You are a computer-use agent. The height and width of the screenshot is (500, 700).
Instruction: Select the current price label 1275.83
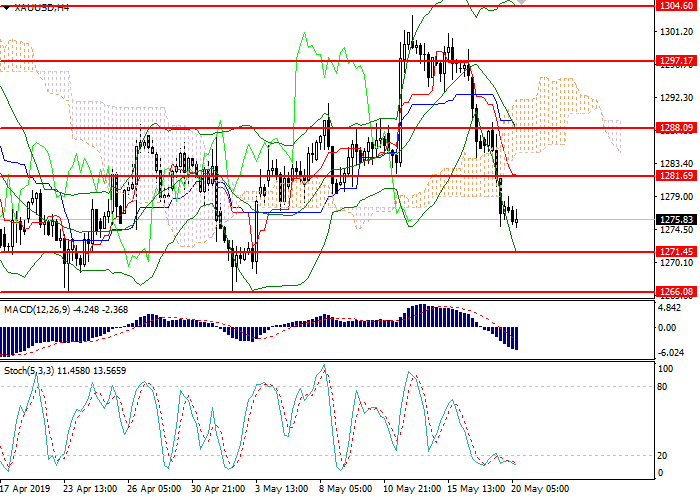pos(677,219)
